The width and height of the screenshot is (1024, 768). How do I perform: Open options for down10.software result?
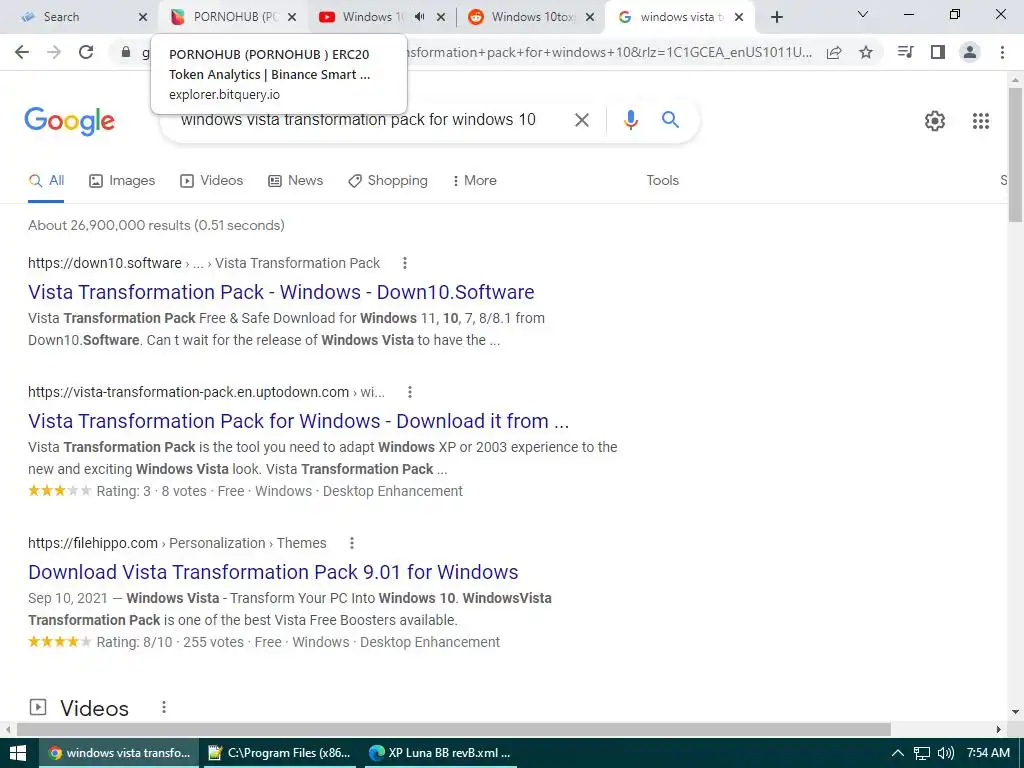(x=405, y=263)
